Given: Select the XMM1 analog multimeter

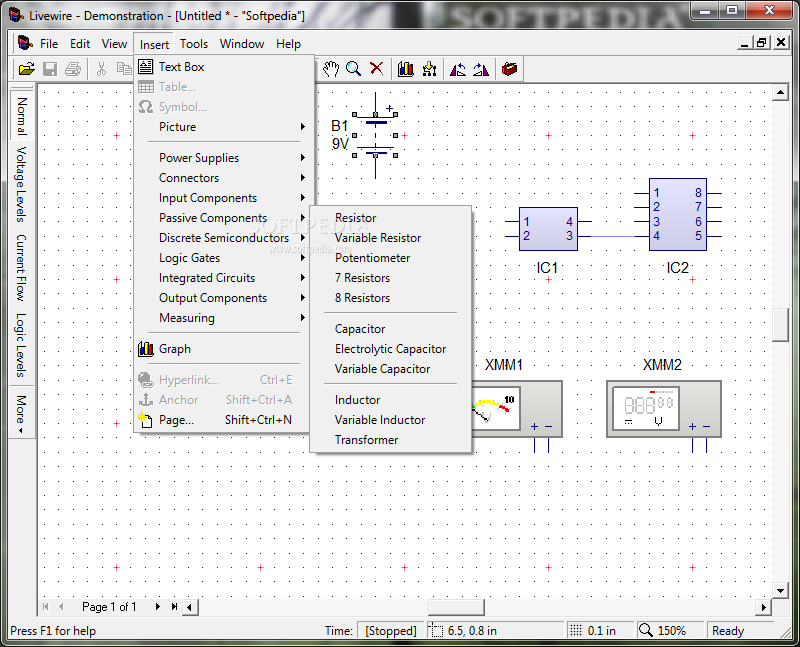Looking at the screenshot, I should click(516, 409).
